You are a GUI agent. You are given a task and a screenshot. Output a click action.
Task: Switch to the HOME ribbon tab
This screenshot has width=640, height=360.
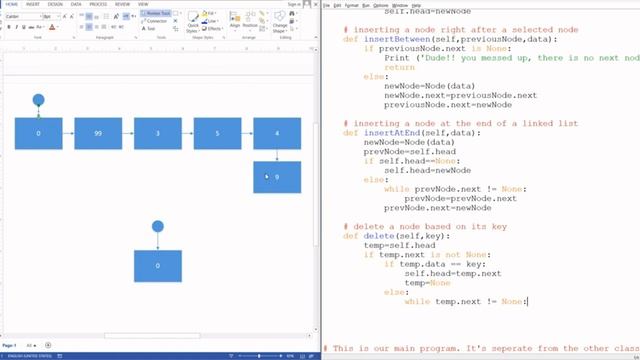[x=11, y=4]
